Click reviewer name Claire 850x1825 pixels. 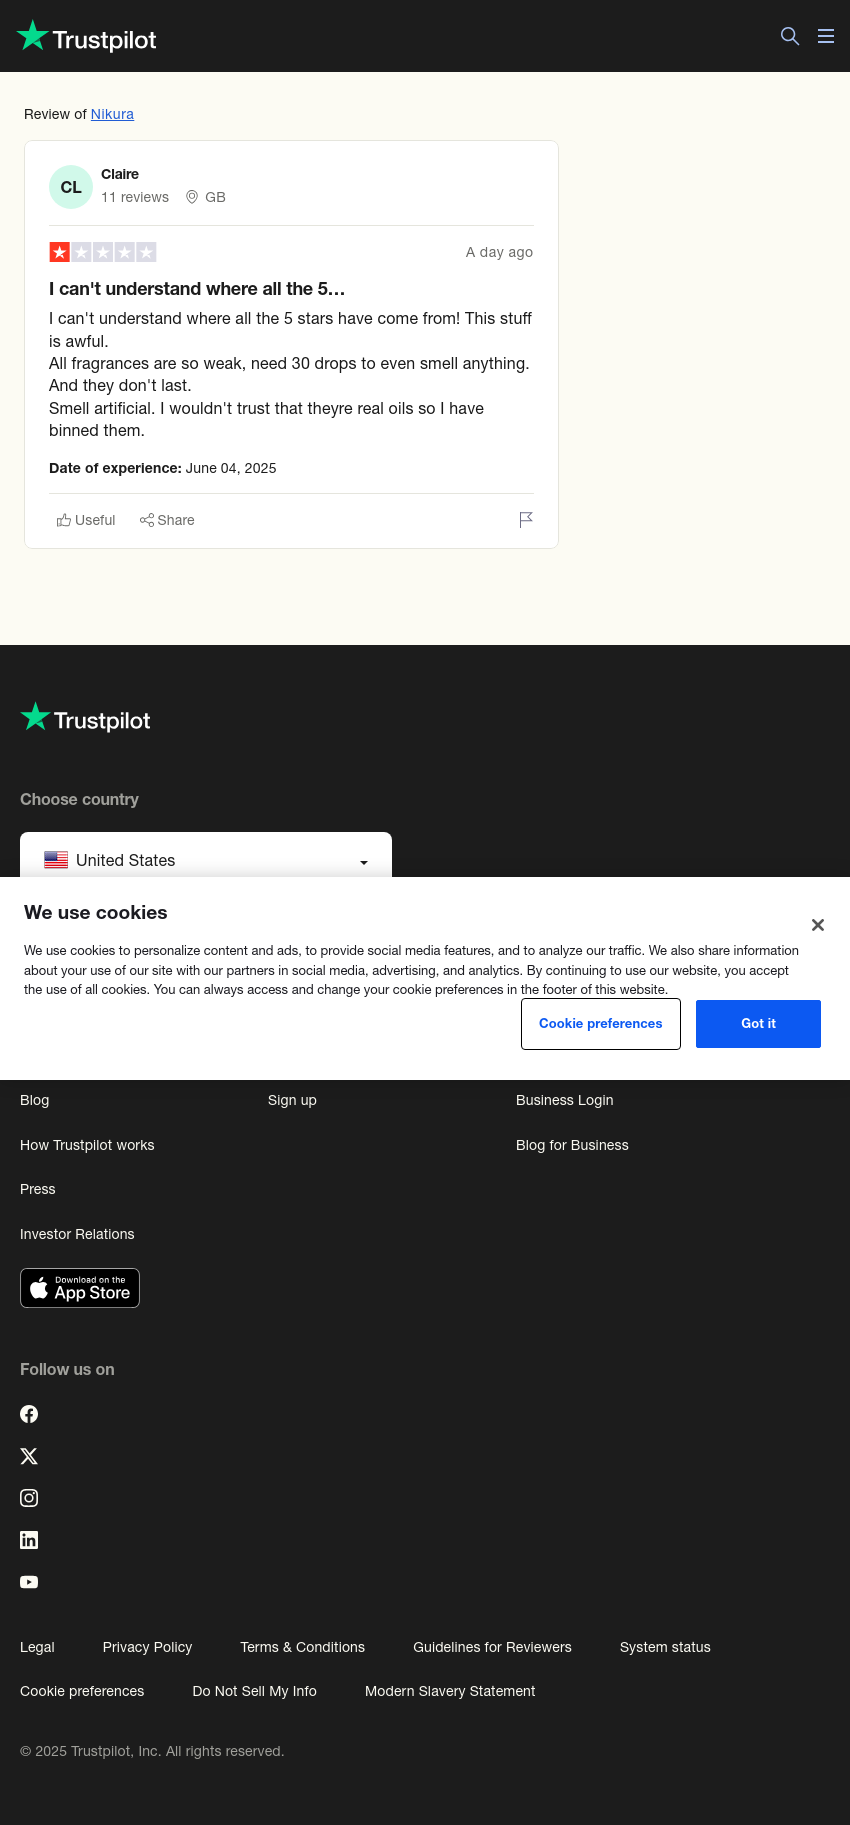click(120, 174)
